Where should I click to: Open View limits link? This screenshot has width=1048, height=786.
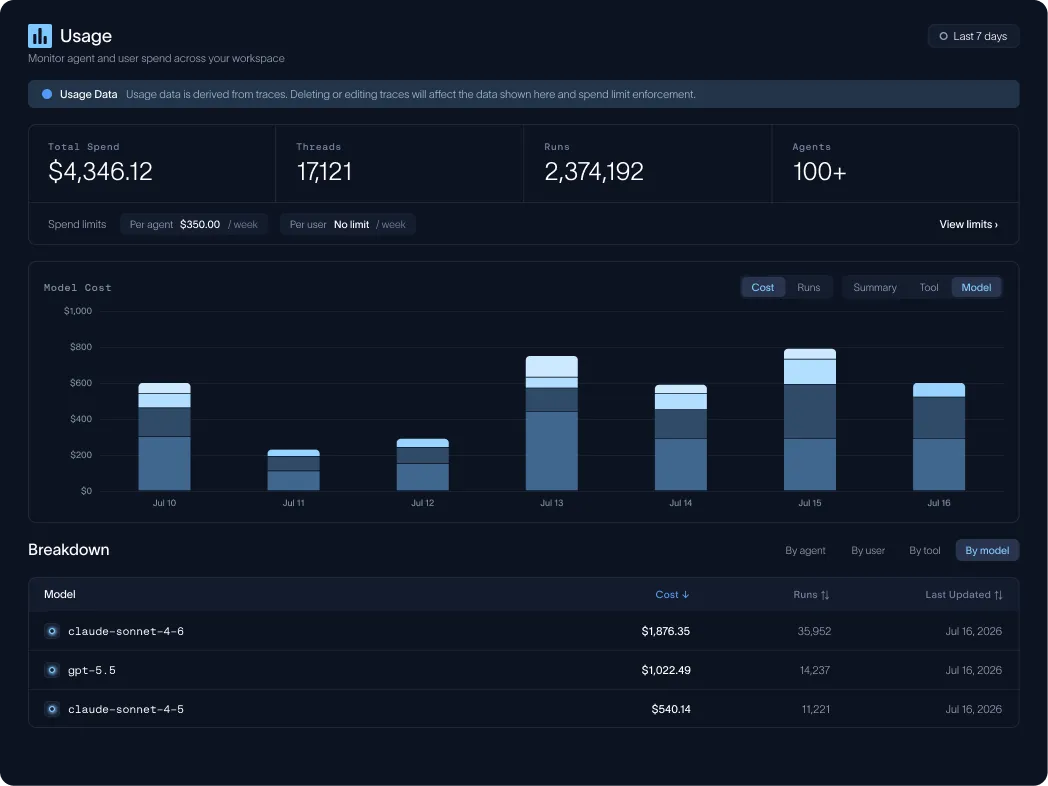tap(968, 225)
